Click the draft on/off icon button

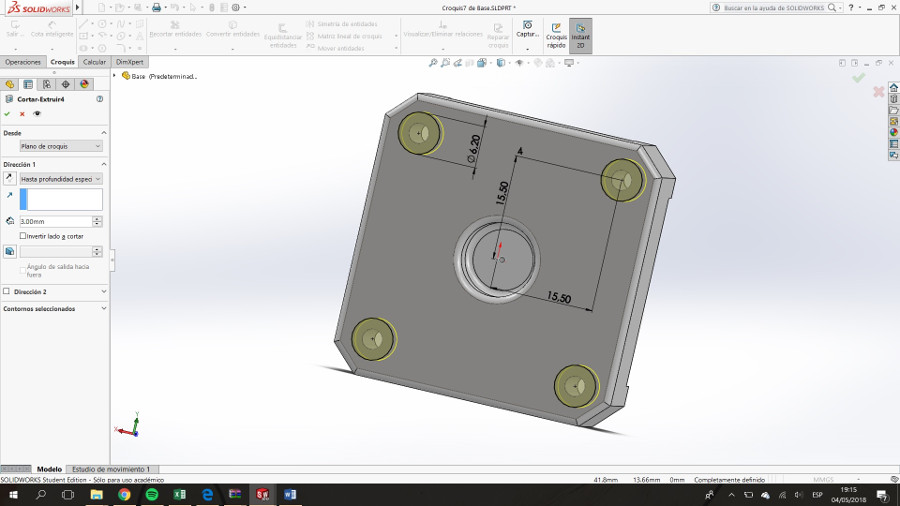click(x=10, y=251)
